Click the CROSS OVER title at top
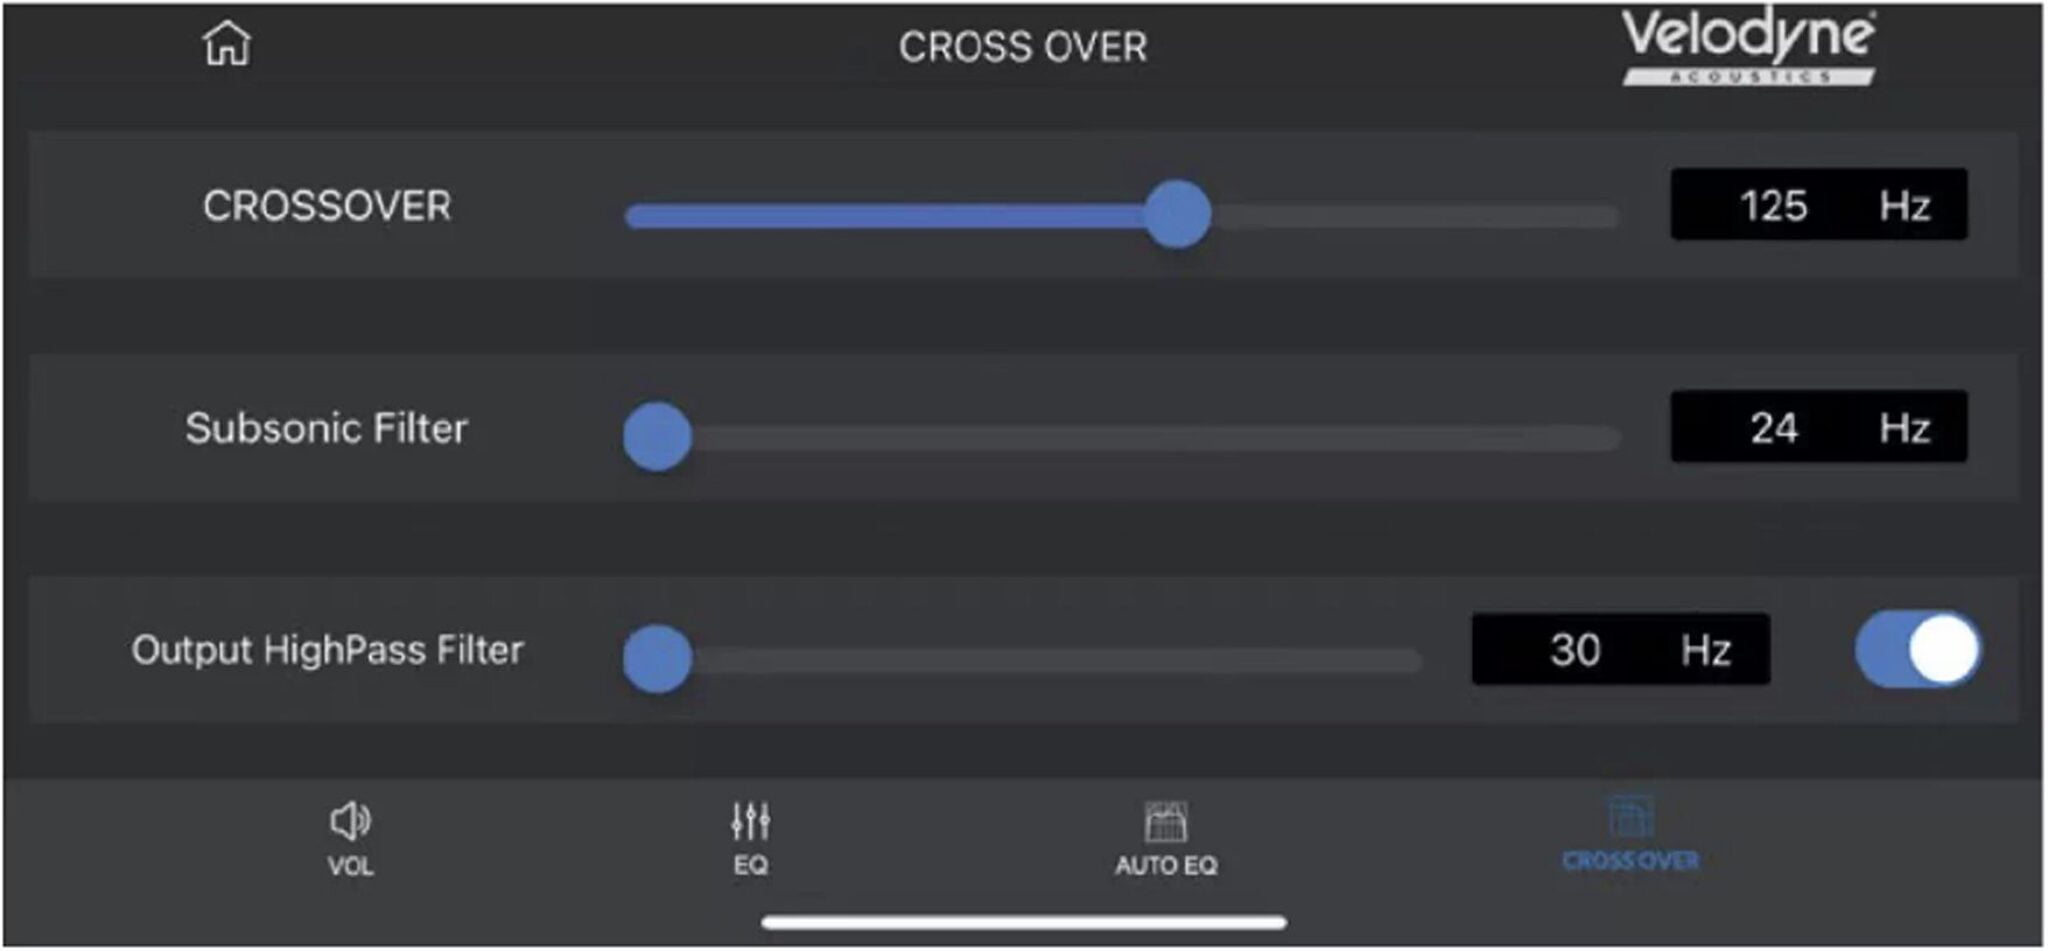Screen dimensions: 2048x951 tap(1022, 47)
